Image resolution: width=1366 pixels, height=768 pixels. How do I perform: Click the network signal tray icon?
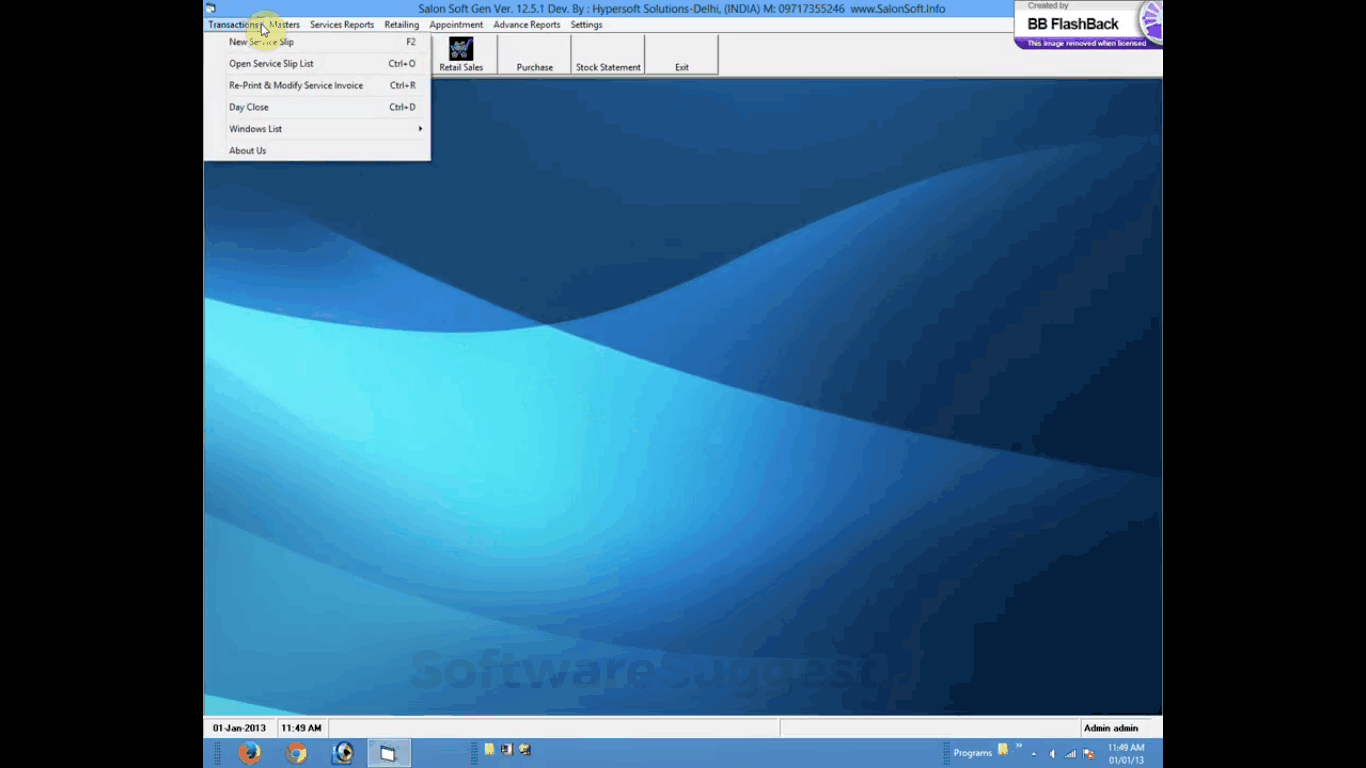1070,753
